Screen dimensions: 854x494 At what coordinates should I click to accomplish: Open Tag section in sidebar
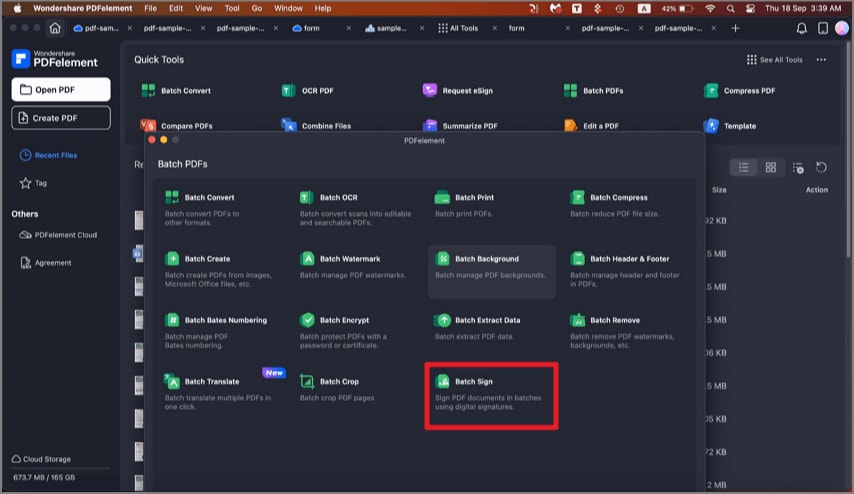coord(33,183)
